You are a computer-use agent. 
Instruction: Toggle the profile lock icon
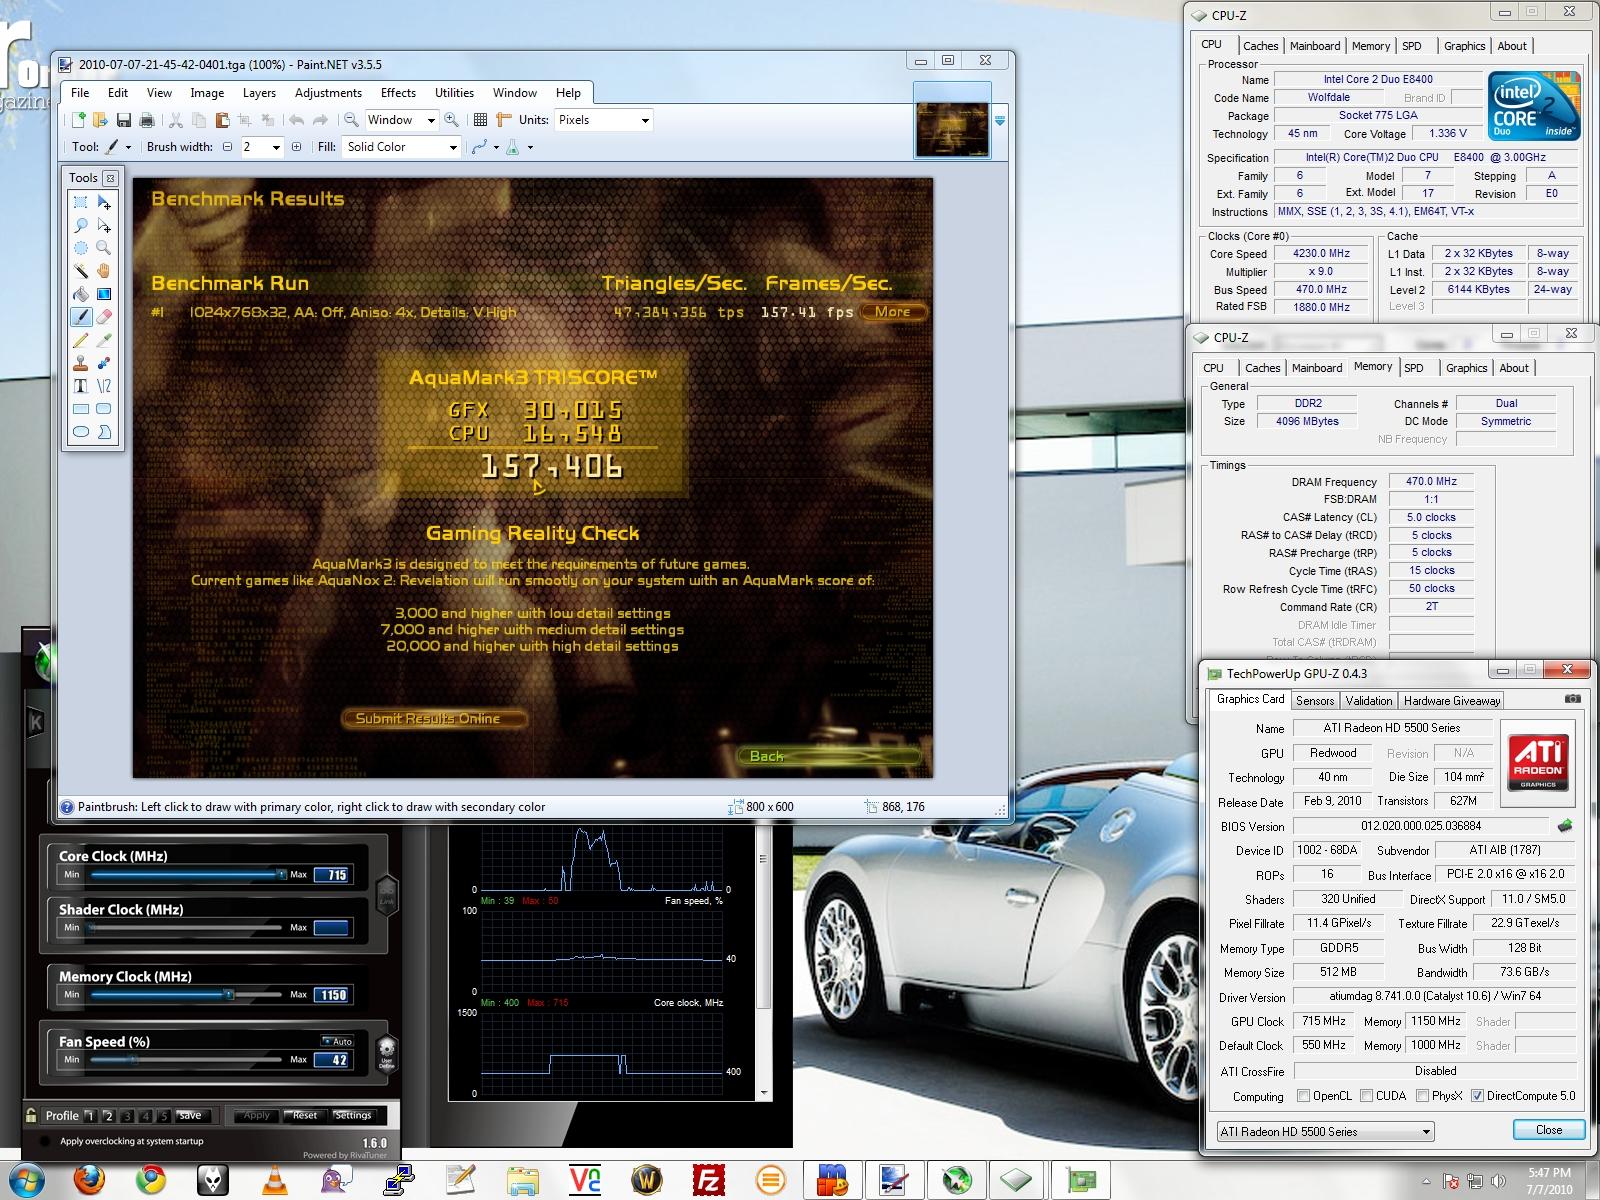coord(31,1115)
